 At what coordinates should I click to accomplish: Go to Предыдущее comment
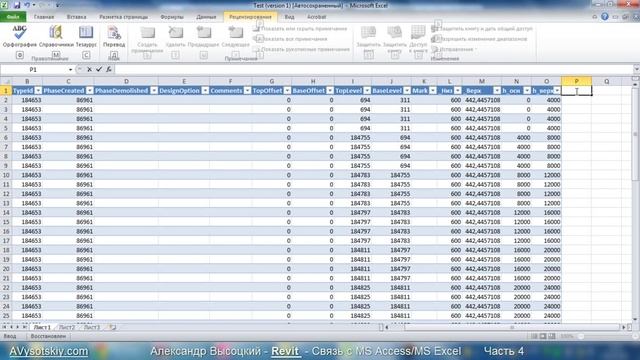(x=203, y=37)
